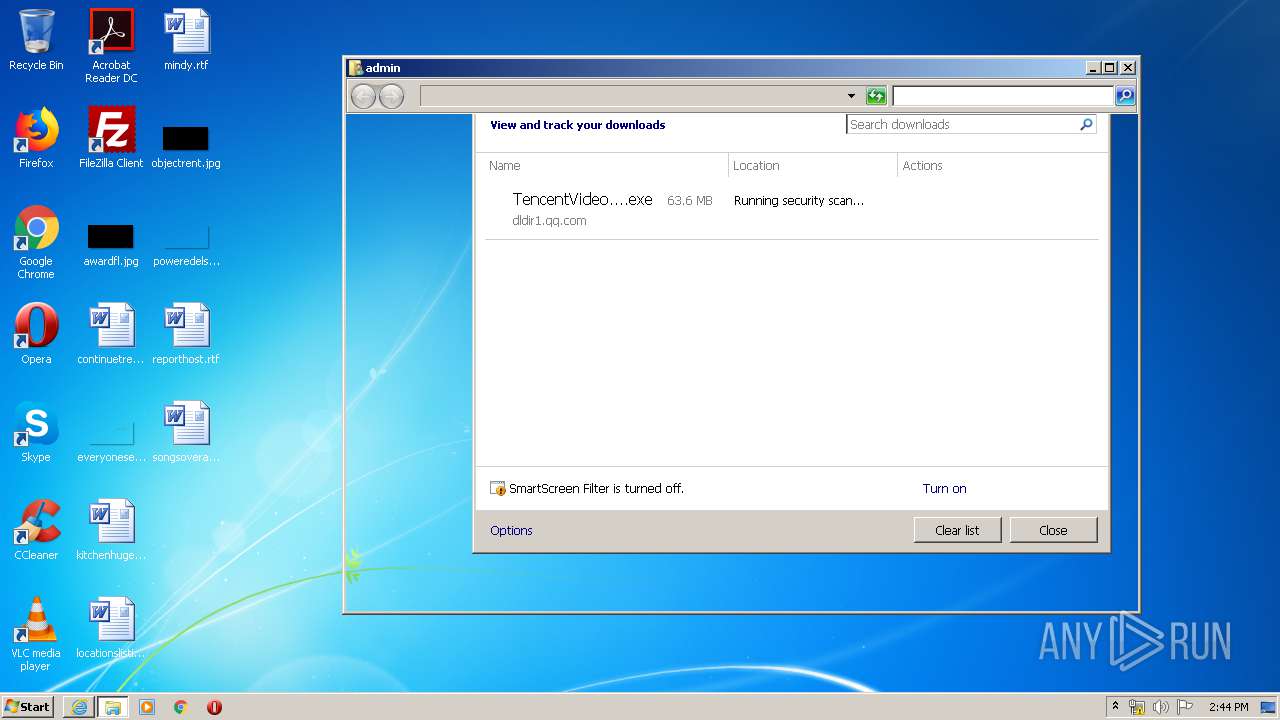Click the Forward navigation button
Screen dimensions: 1280x720
391,96
